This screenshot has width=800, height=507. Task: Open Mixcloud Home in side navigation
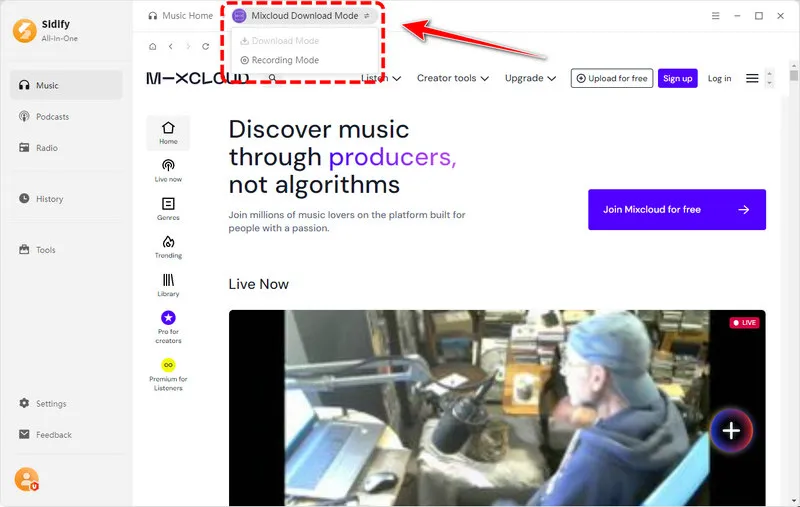(x=168, y=133)
